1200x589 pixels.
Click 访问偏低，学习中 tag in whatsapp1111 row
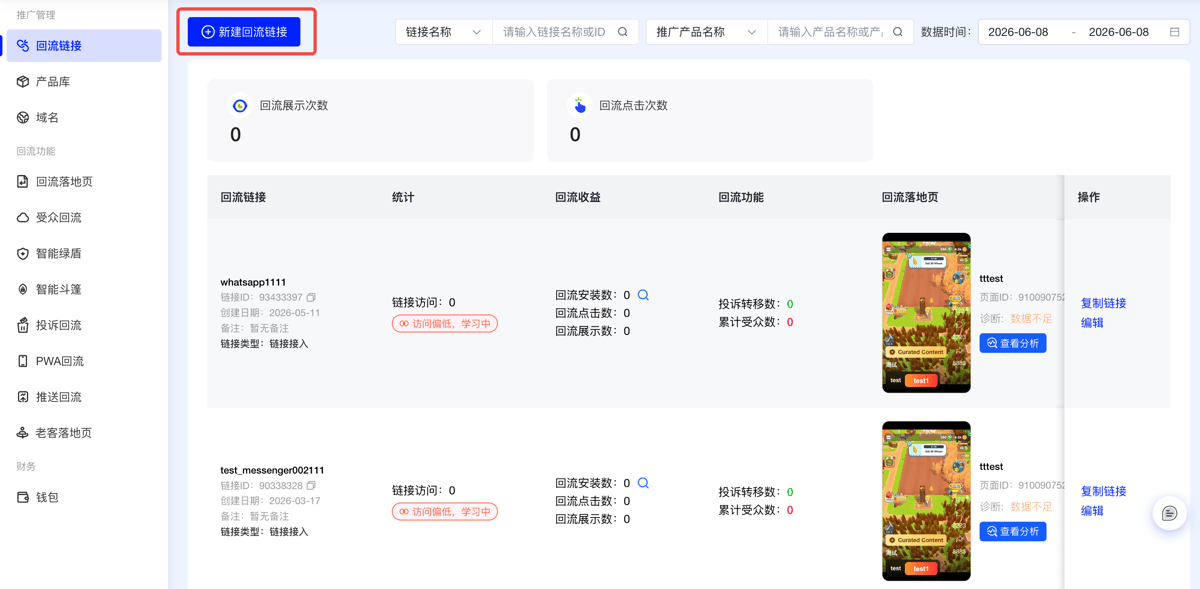click(445, 324)
